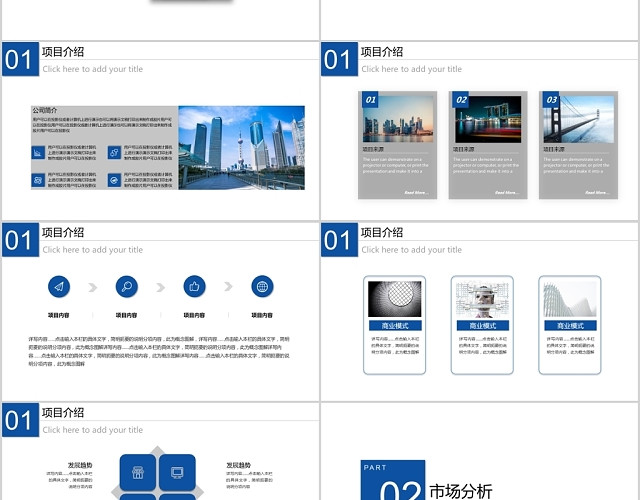Image resolution: width=640 pixels, height=500 pixels.
Task: Click Read More on card 02
Action: click(x=507, y=192)
